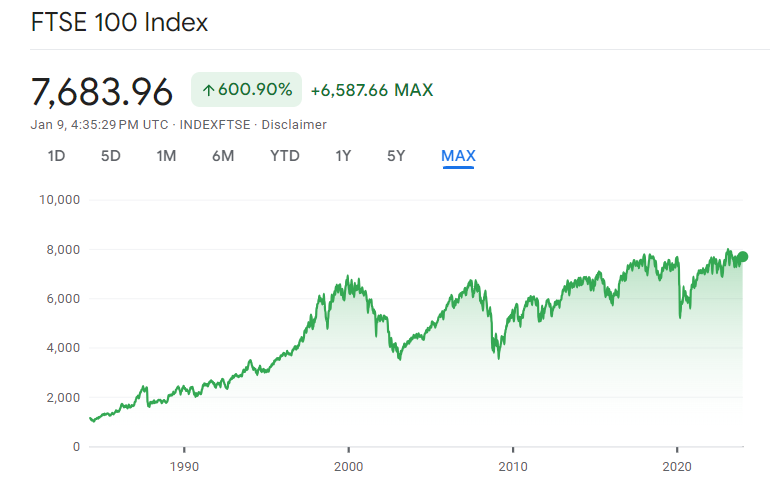Choose the 1M chart range

(x=166, y=156)
